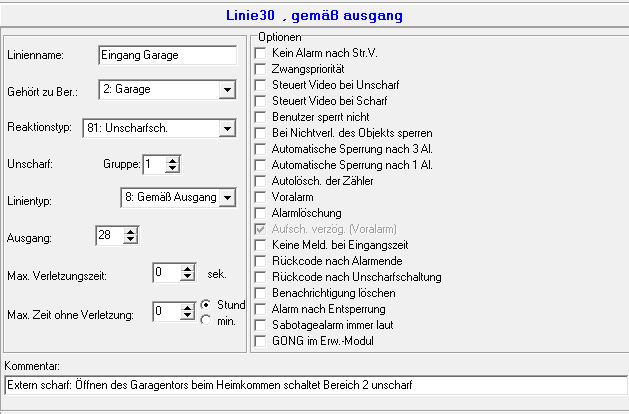
Task: Increment the Ausgang number spinner
Action: pyautogui.click(x=131, y=231)
